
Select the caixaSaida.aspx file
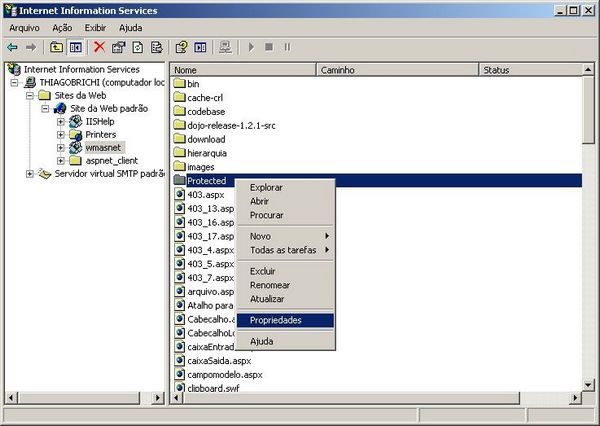point(219,361)
